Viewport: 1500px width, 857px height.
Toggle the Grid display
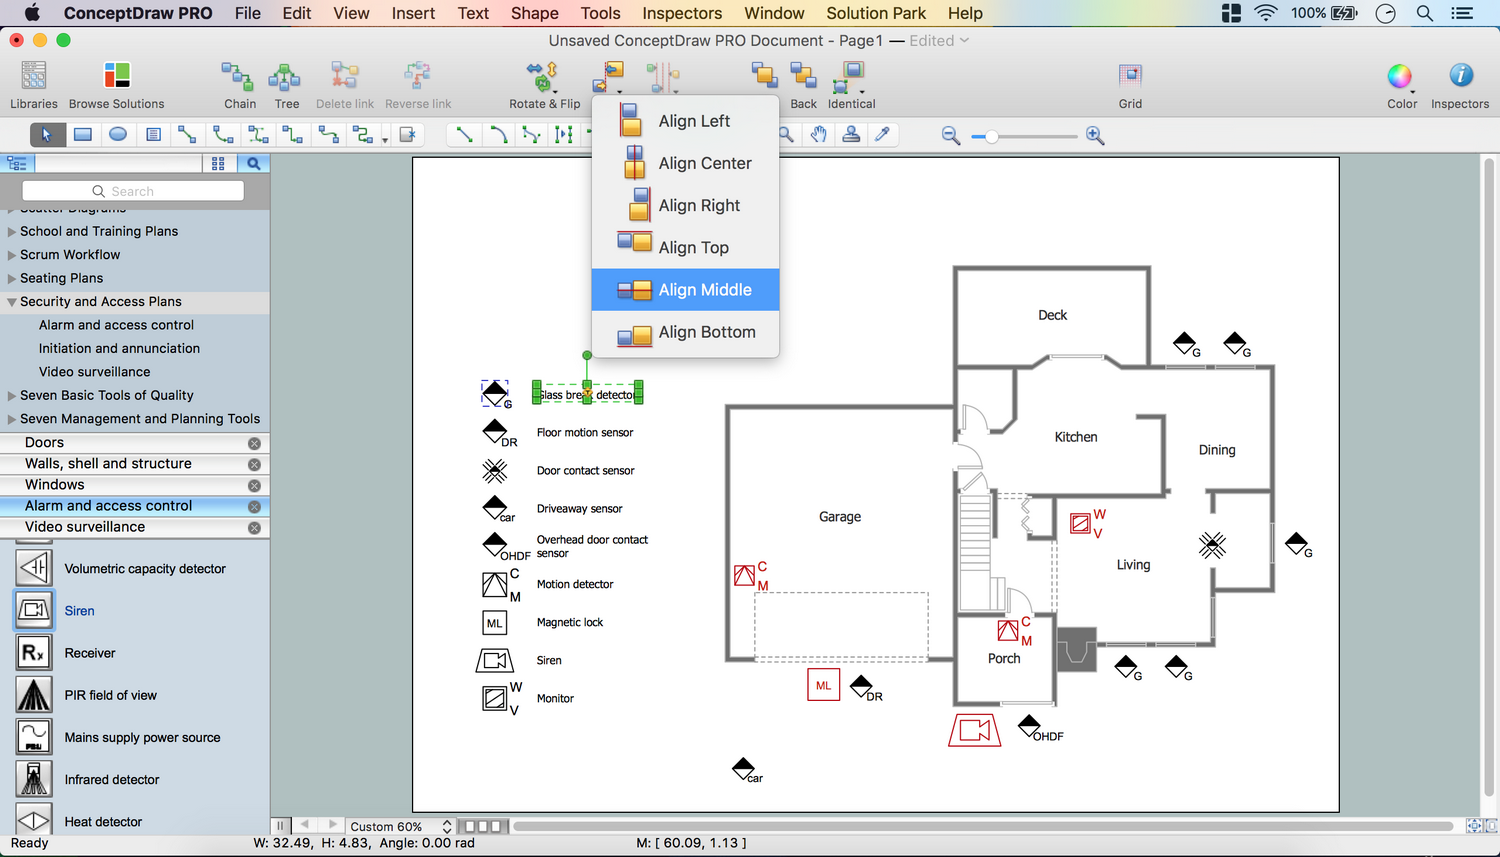coord(1130,78)
